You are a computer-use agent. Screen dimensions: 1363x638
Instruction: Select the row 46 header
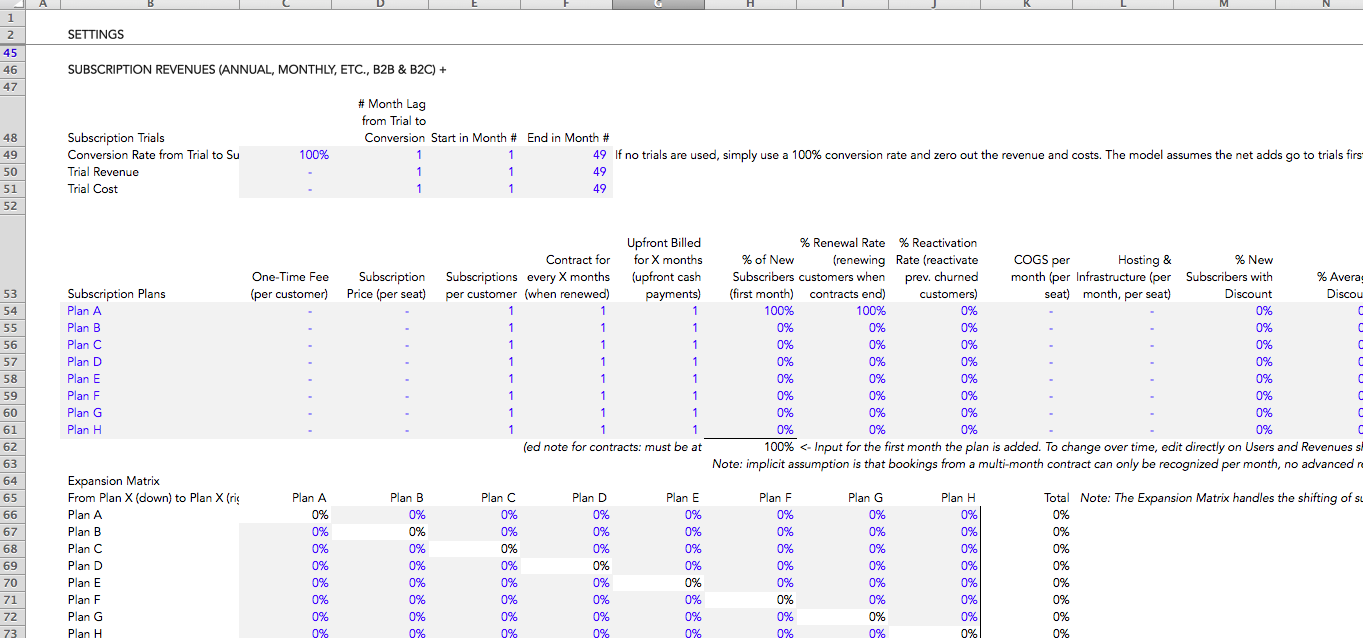pos(10,70)
